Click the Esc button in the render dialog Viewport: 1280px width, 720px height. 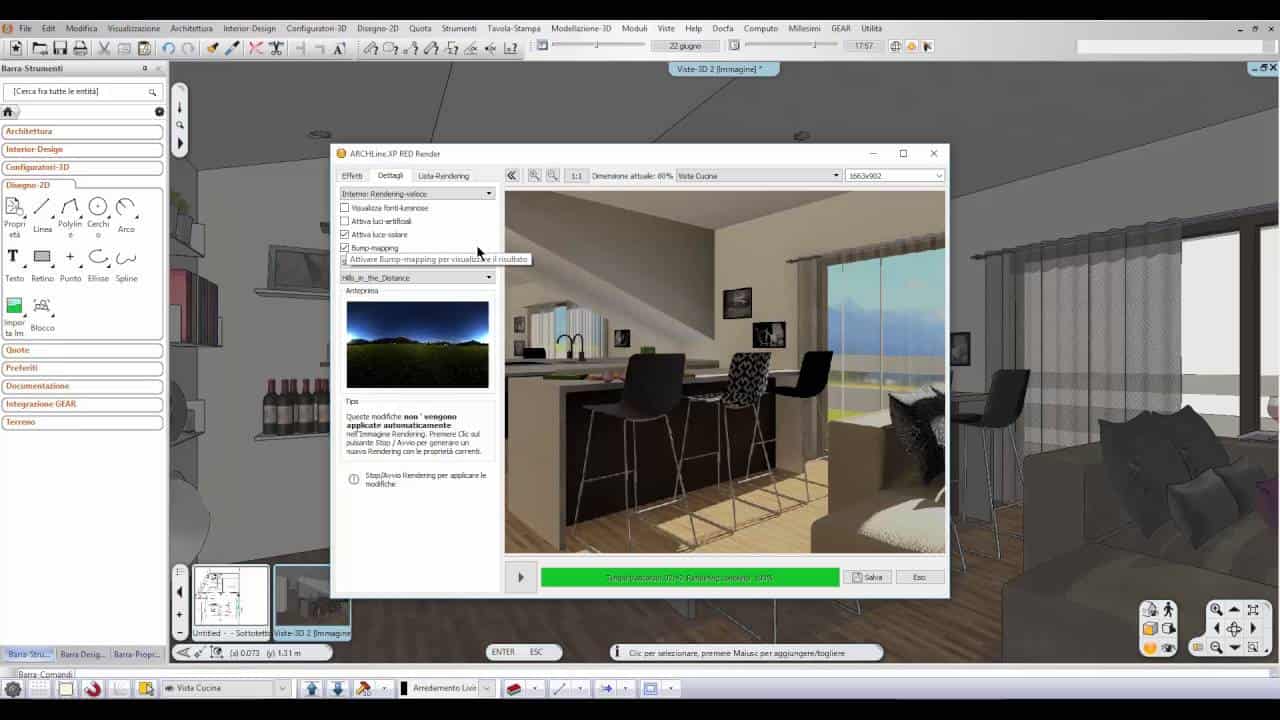919,577
